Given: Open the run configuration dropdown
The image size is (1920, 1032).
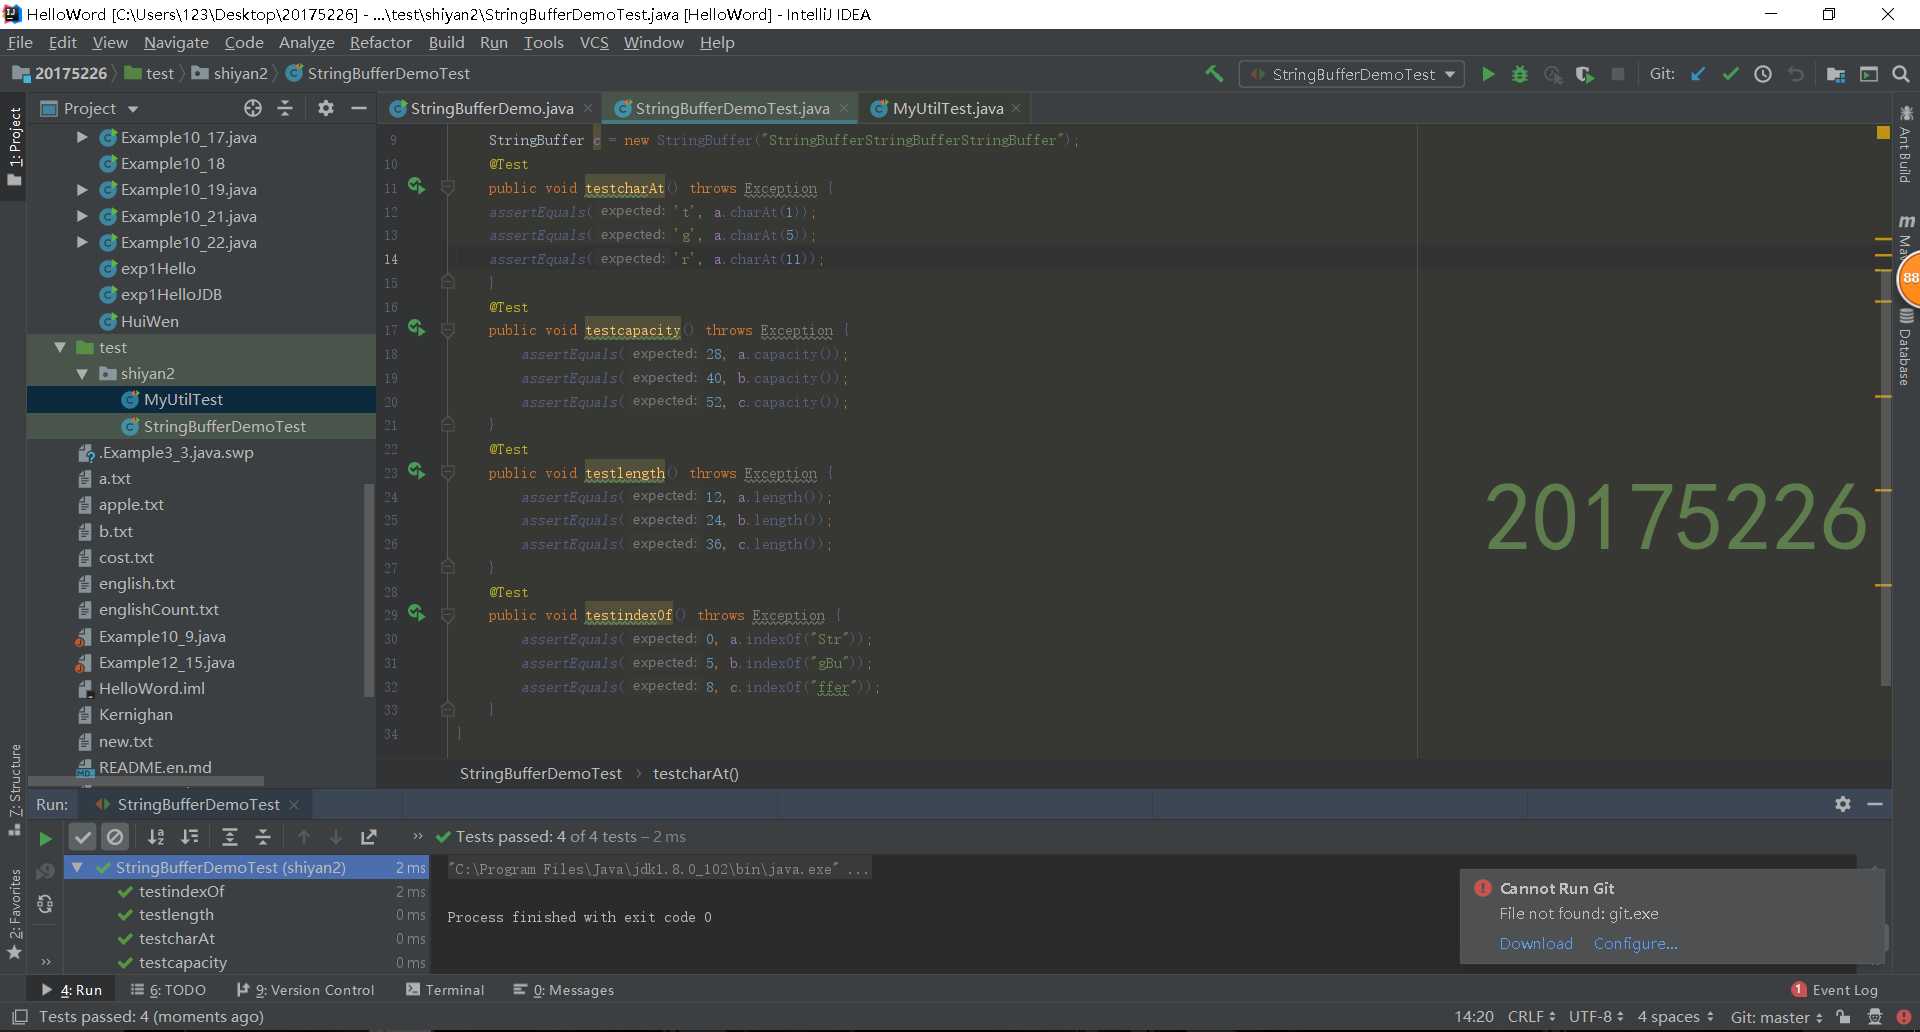Looking at the screenshot, I should coord(1352,74).
